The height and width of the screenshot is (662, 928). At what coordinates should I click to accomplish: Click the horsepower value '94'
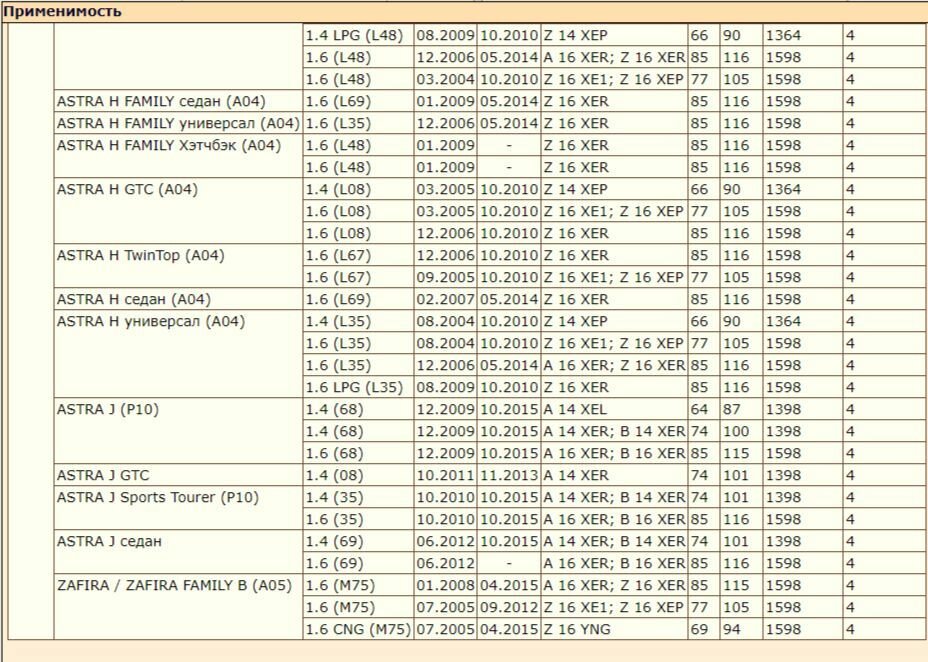tap(742, 629)
